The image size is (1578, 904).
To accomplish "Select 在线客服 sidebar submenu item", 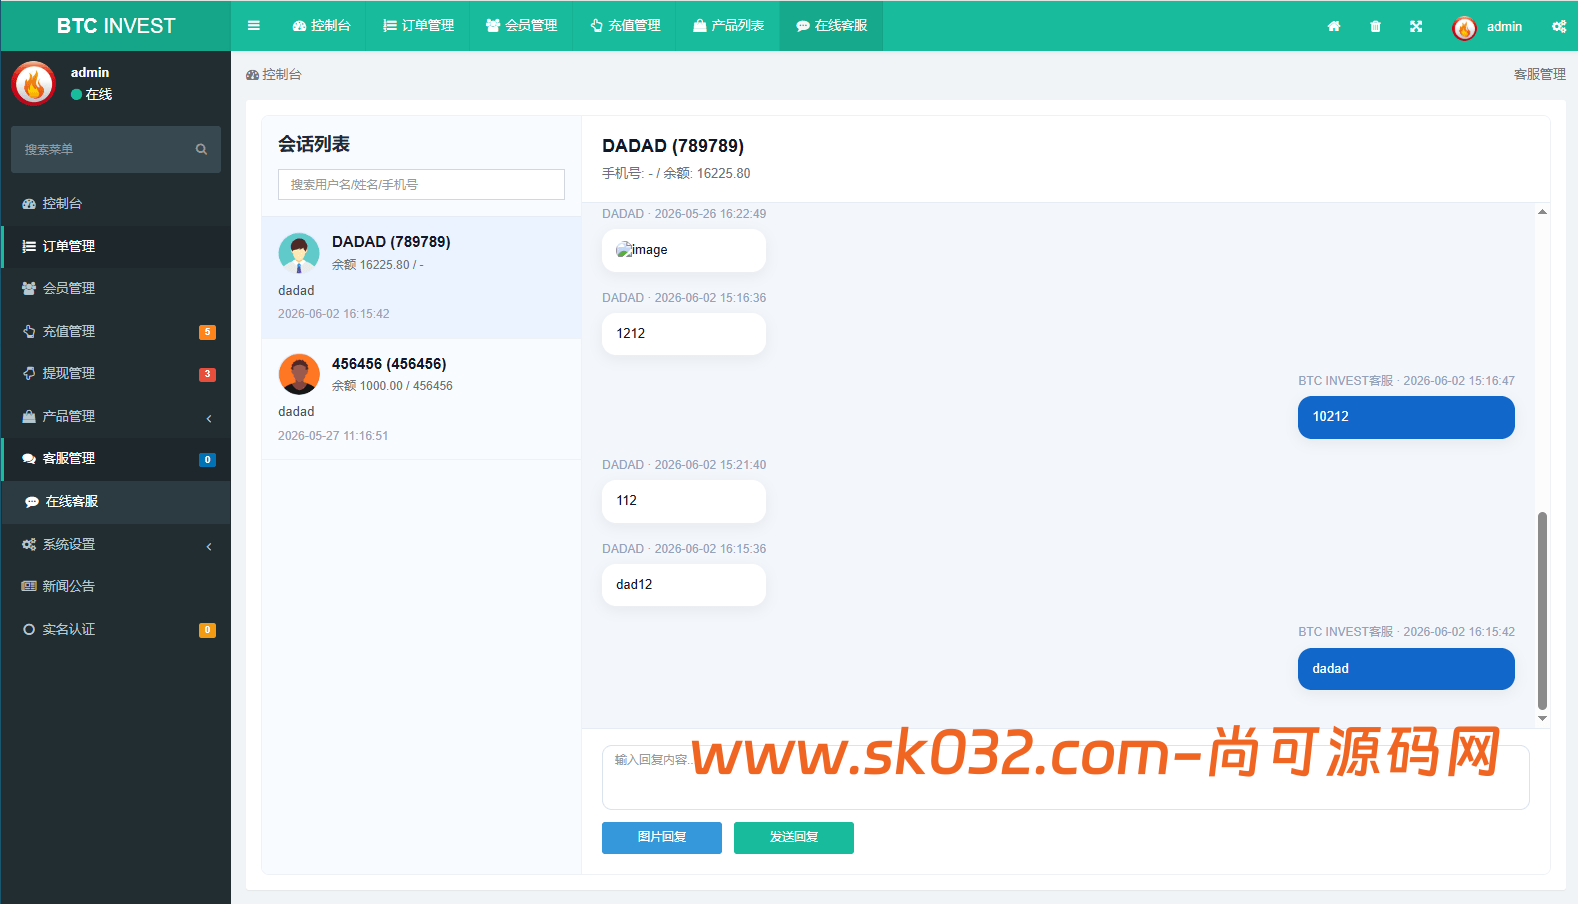I will (x=115, y=501).
